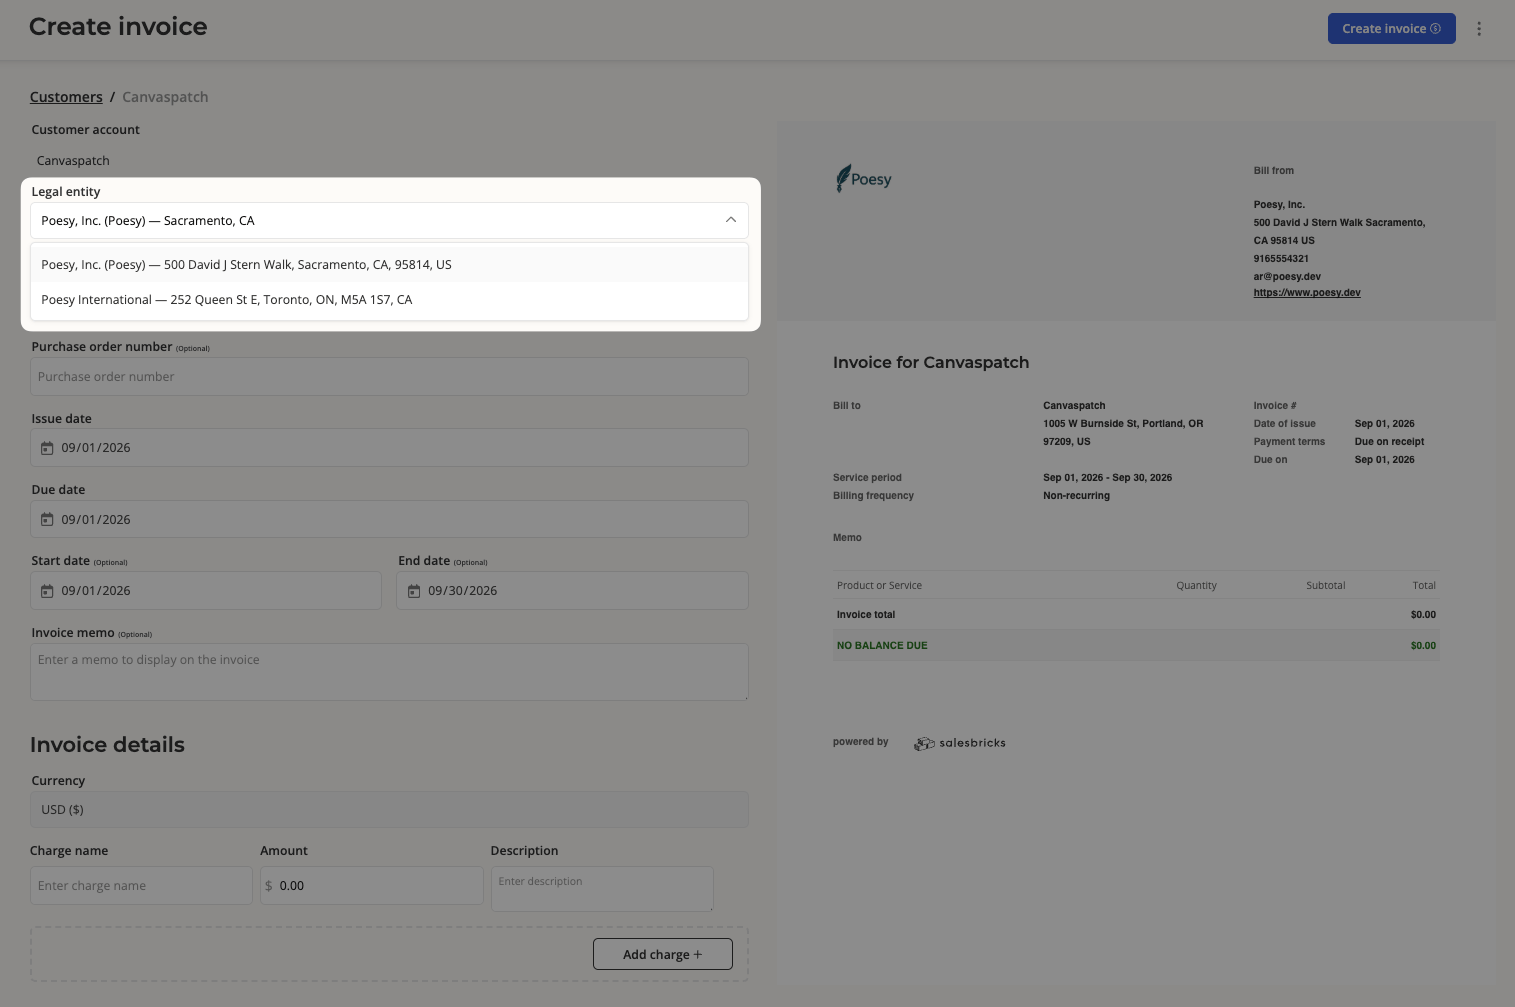Collapse the Legal entity dropdown chevron
Image resolution: width=1515 pixels, height=1007 pixels.
731,220
